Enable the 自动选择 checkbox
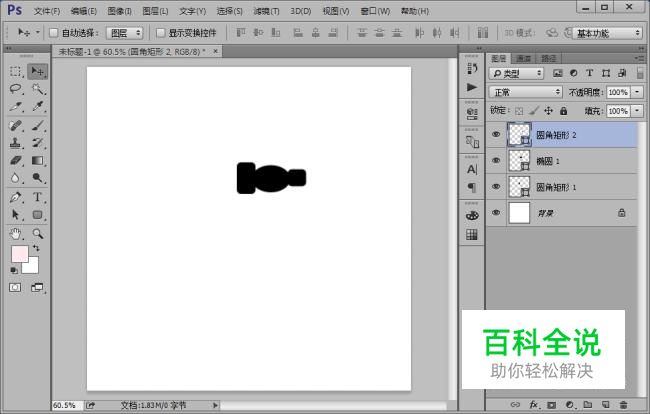Image resolution: width=650 pixels, height=414 pixels. pyautogui.click(x=53, y=32)
